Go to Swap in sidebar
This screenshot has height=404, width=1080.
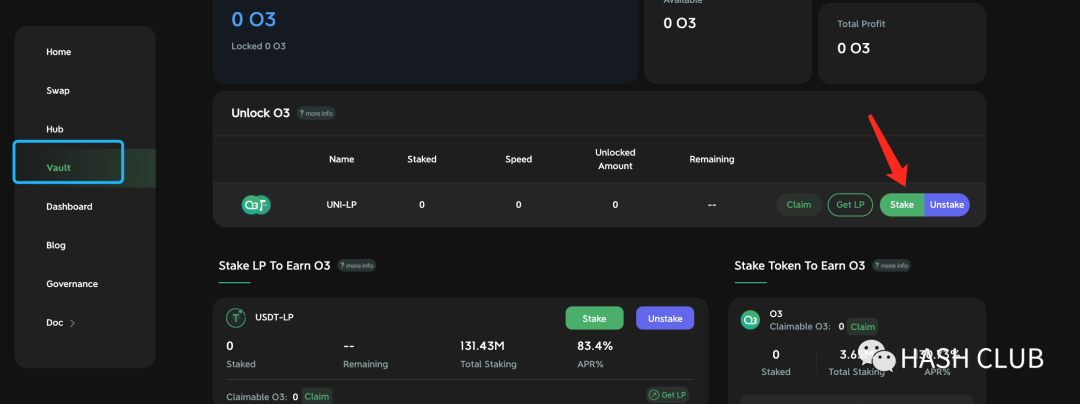click(58, 91)
